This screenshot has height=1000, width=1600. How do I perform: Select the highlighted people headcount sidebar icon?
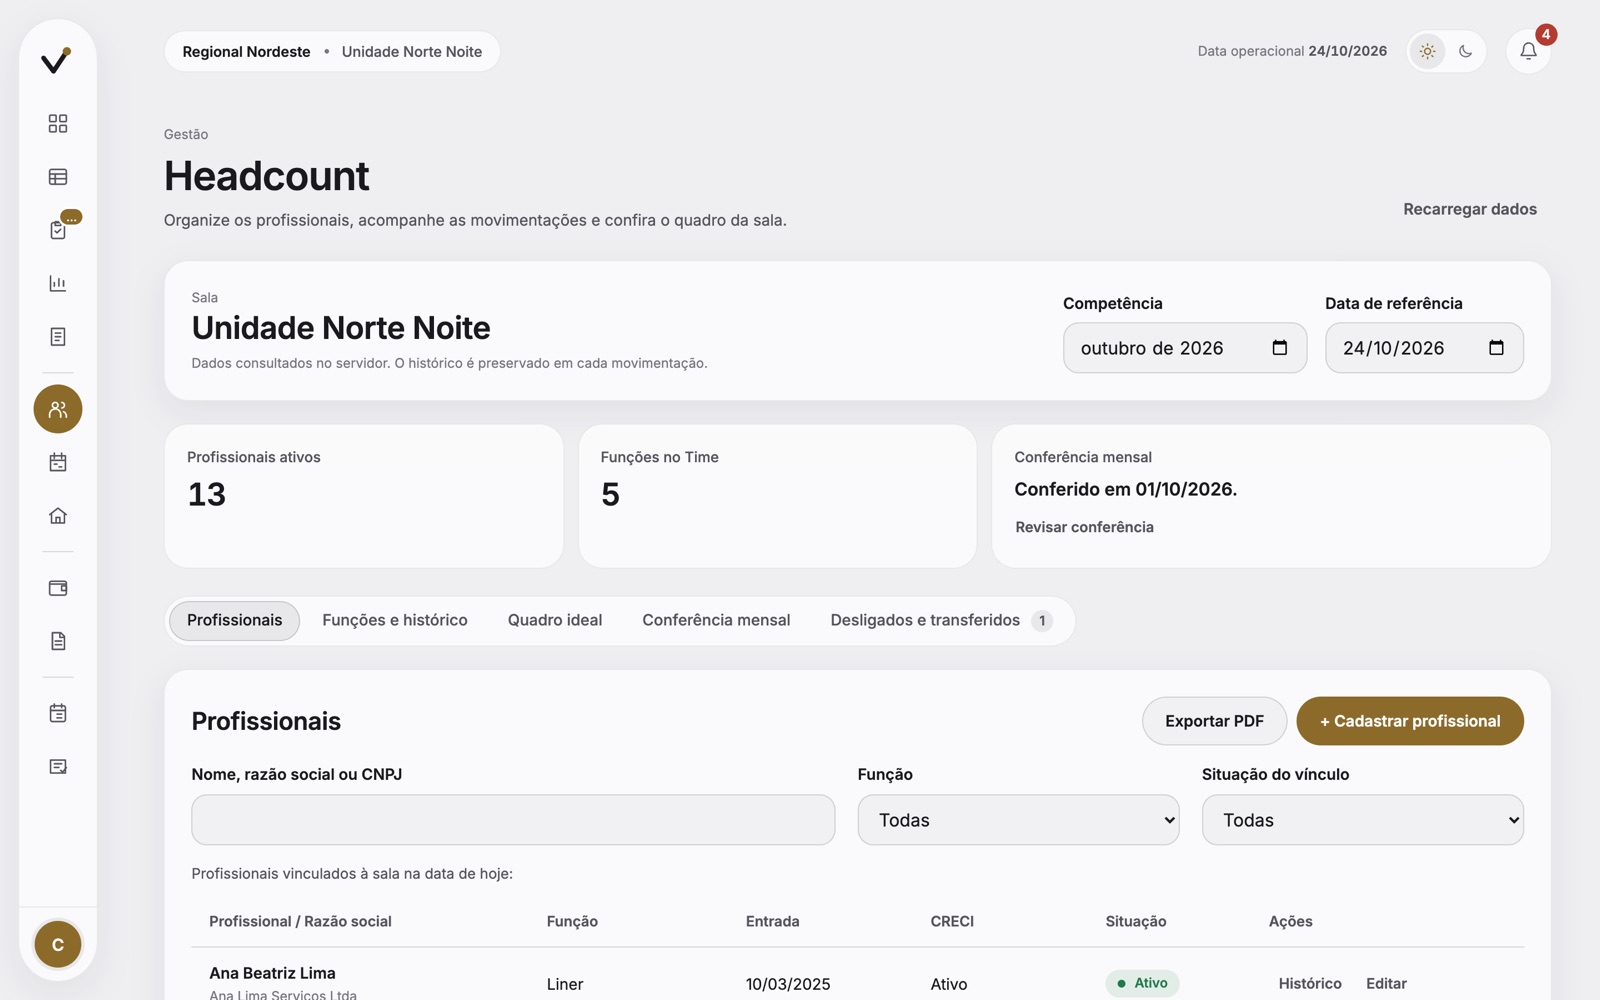pos(58,409)
